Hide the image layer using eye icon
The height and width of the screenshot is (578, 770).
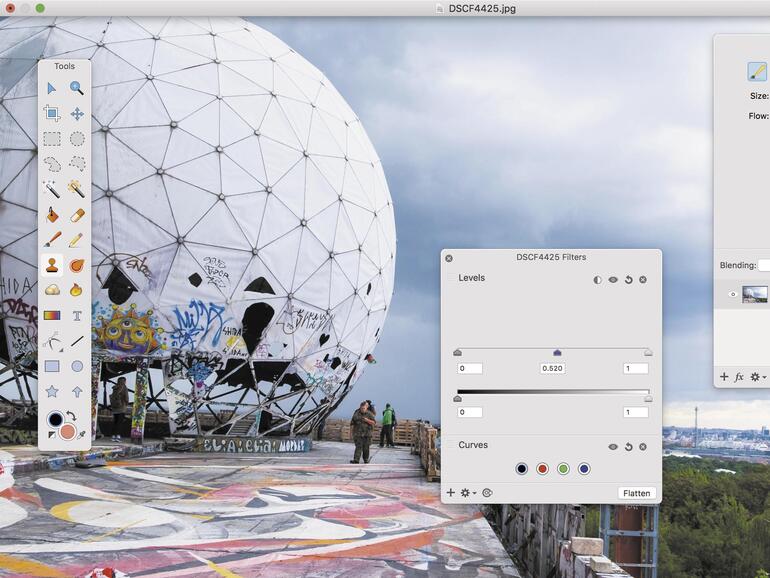tap(732, 295)
